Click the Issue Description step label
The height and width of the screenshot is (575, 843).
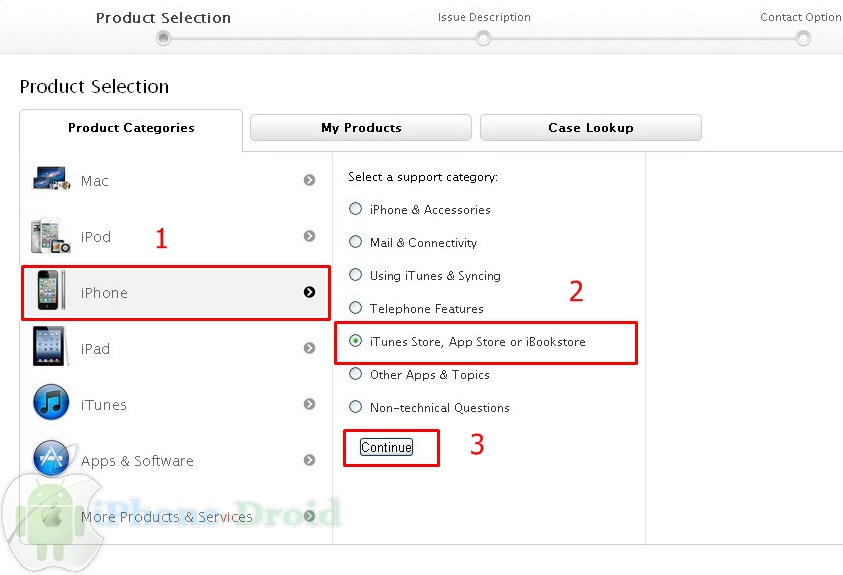tap(484, 17)
